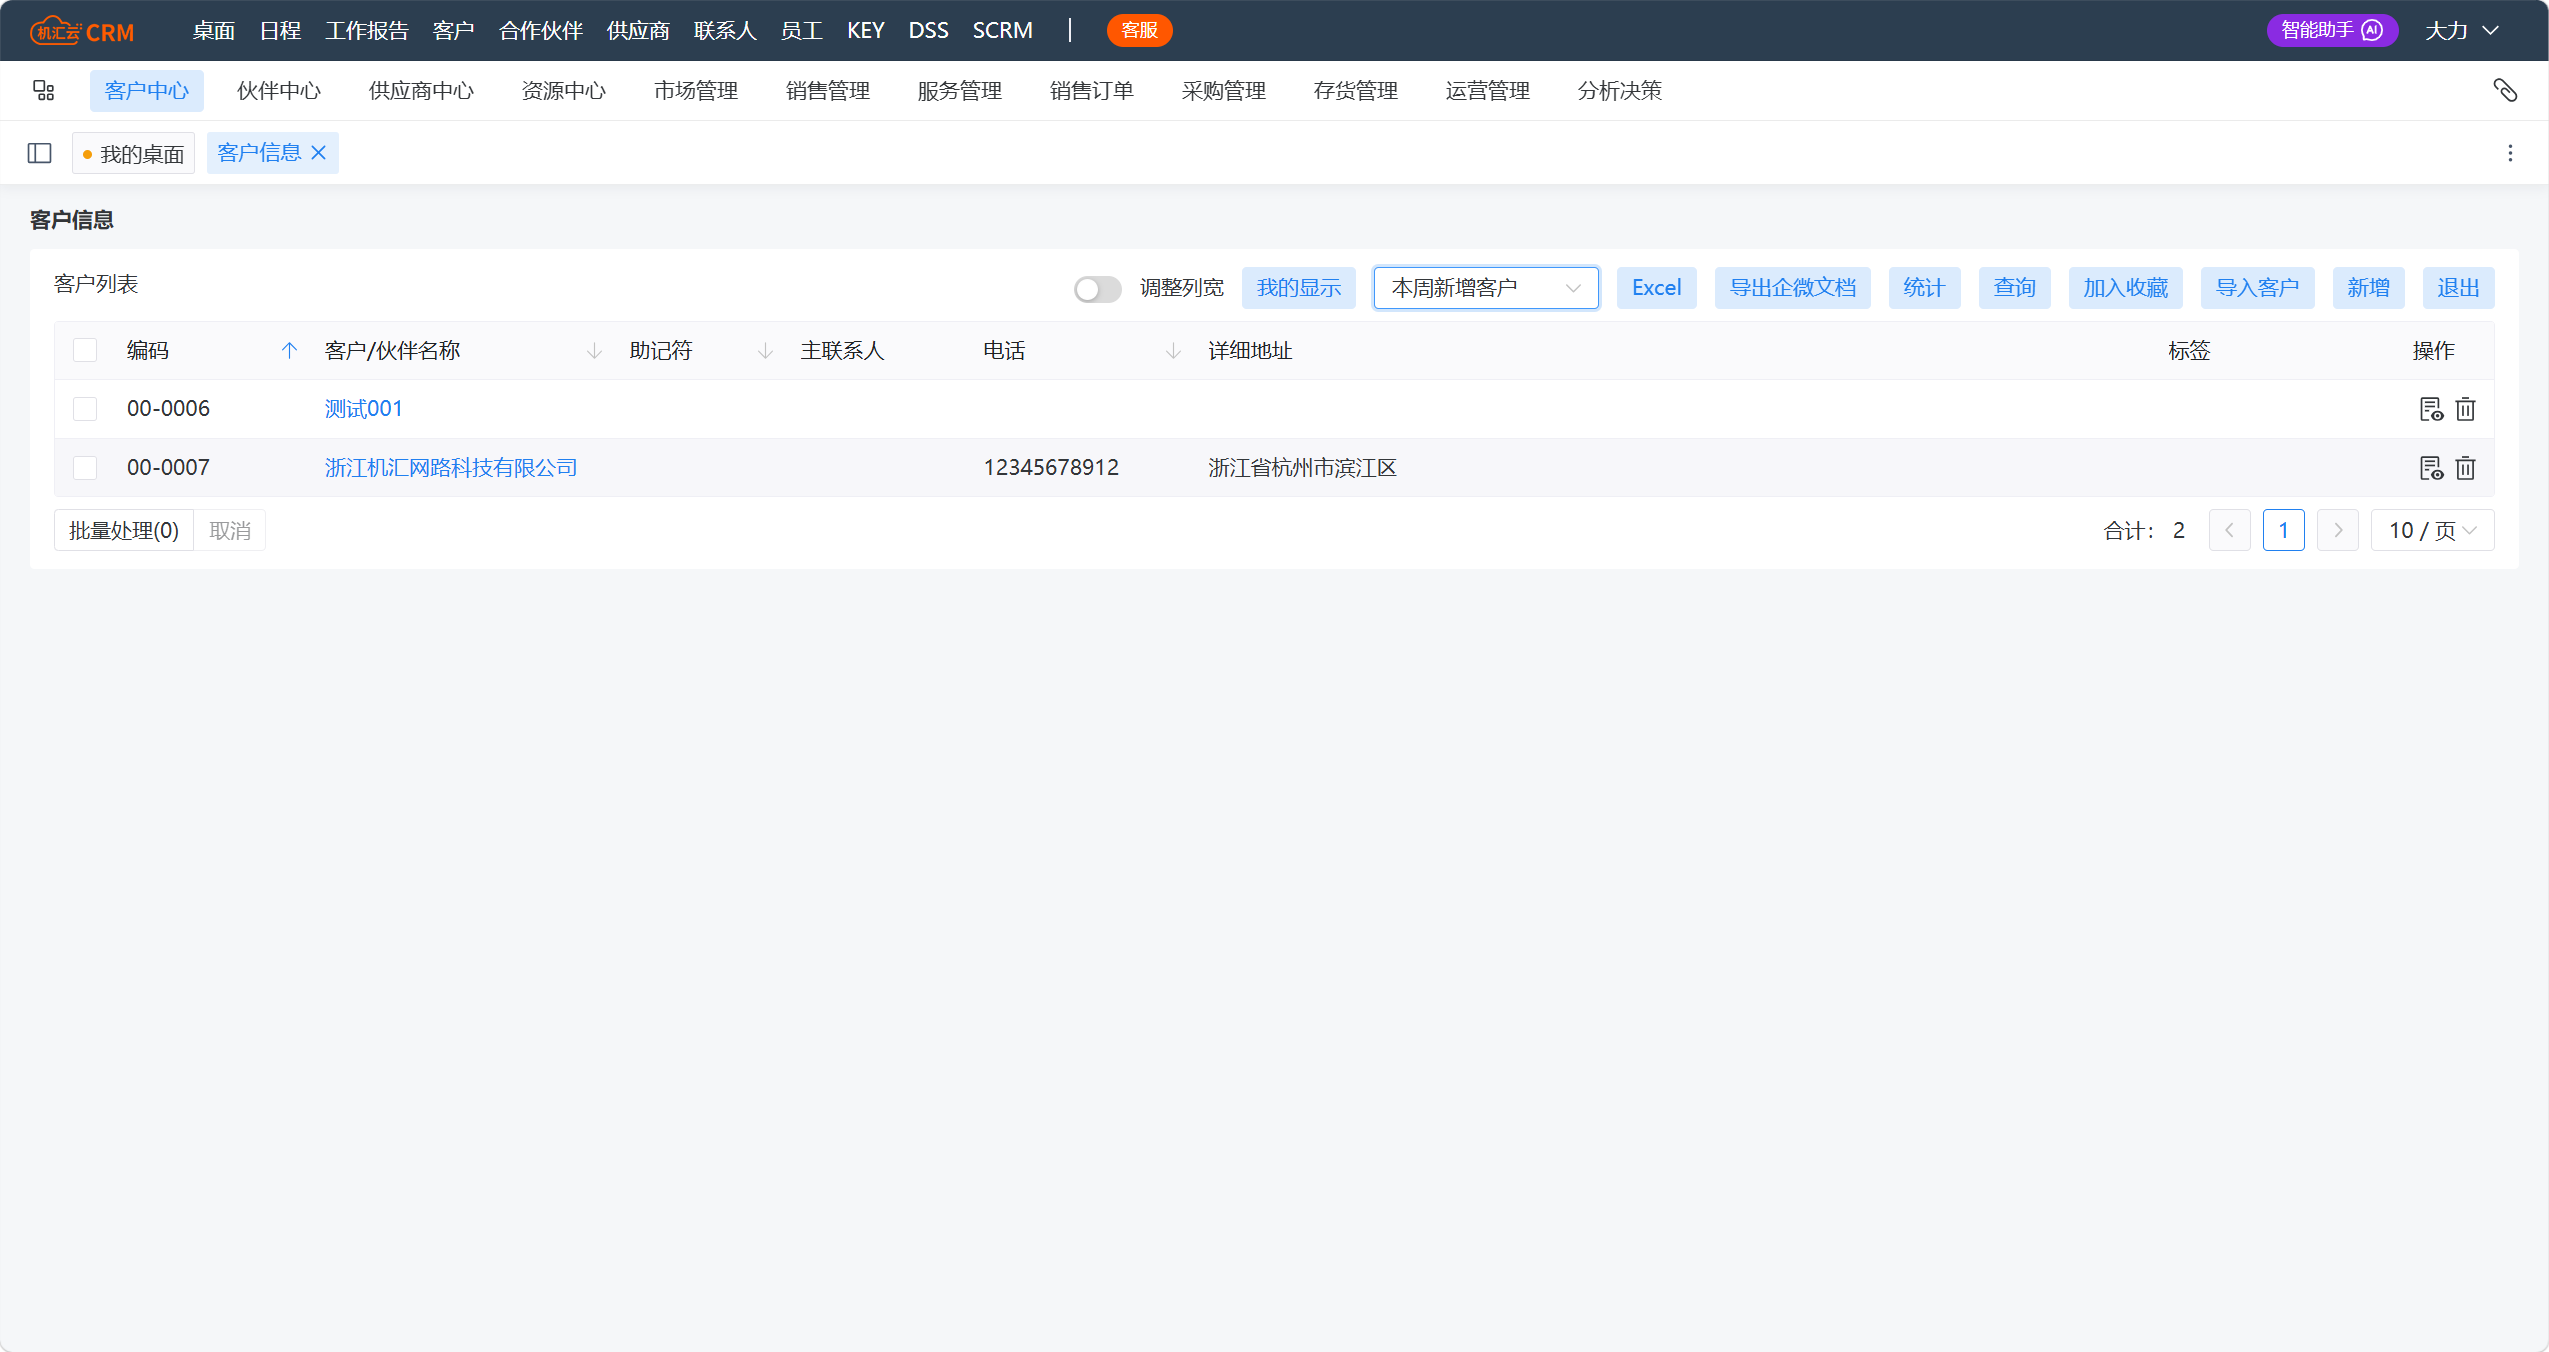
Task: Export list with Excel button
Action: (x=1657, y=288)
